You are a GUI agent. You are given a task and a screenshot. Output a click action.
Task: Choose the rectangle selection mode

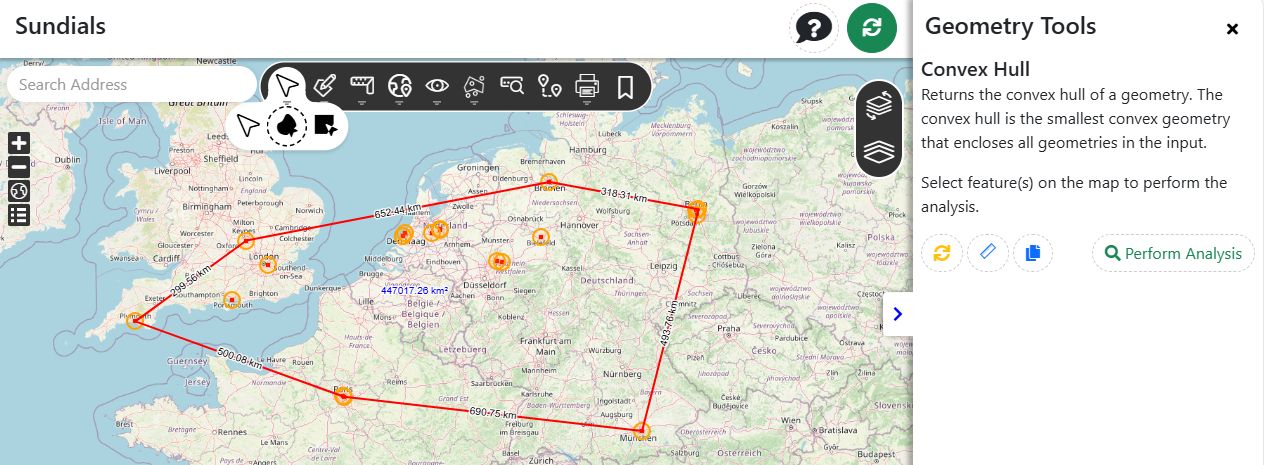coord(324,125)
